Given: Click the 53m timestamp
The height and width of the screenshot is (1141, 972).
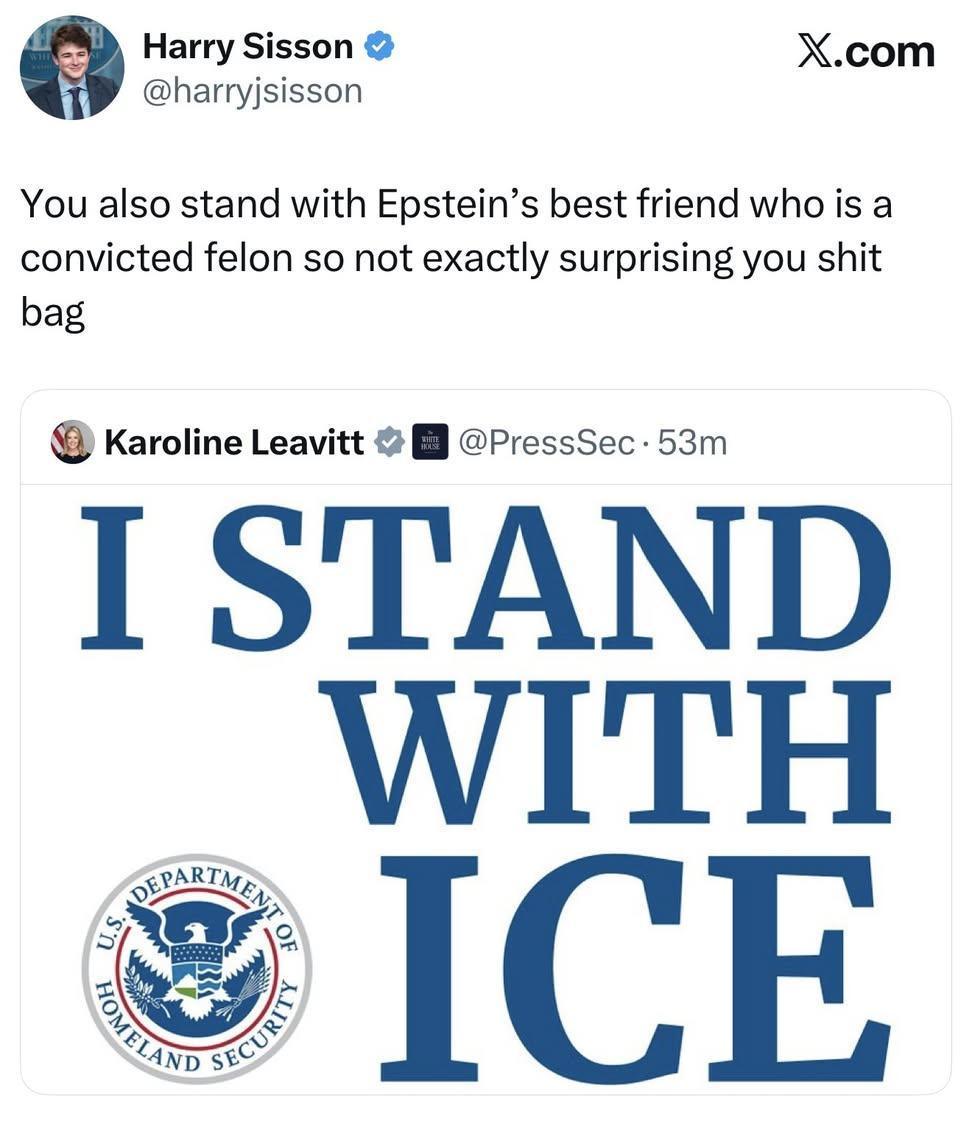Looking at the screenshot, I should [x=692, y=441].
